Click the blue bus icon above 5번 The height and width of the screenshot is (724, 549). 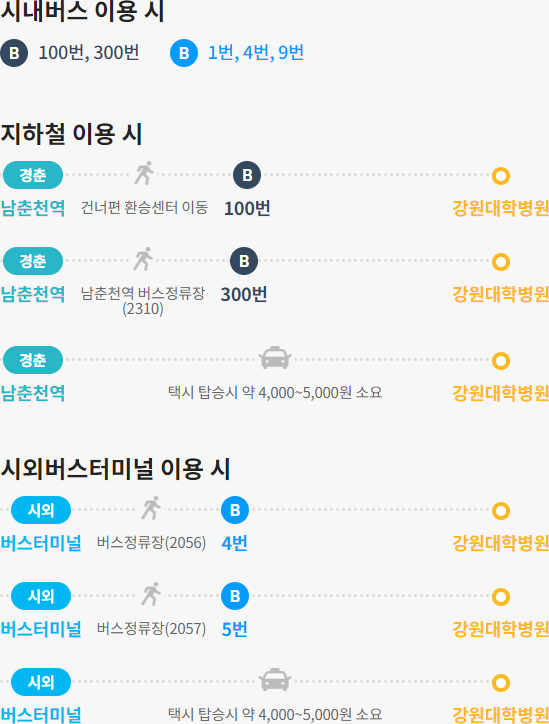[235, 596]
